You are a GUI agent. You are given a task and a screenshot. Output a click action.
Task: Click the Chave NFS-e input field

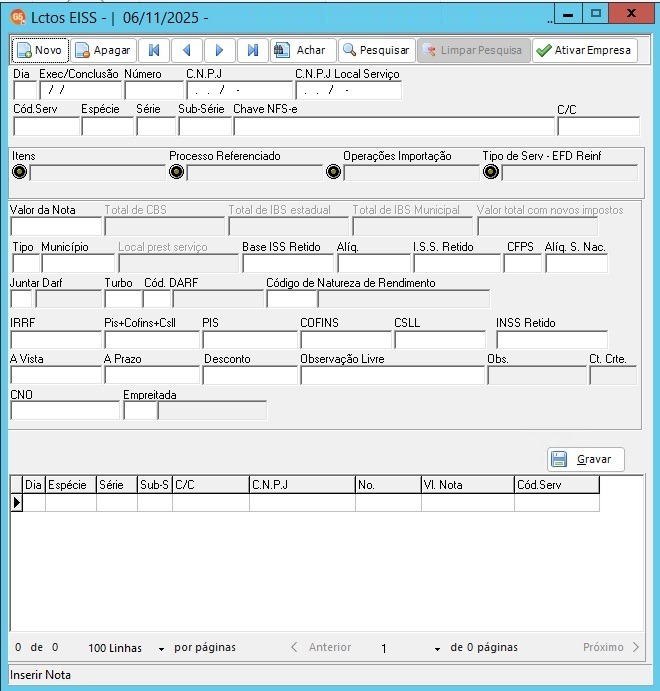(394, 126)
